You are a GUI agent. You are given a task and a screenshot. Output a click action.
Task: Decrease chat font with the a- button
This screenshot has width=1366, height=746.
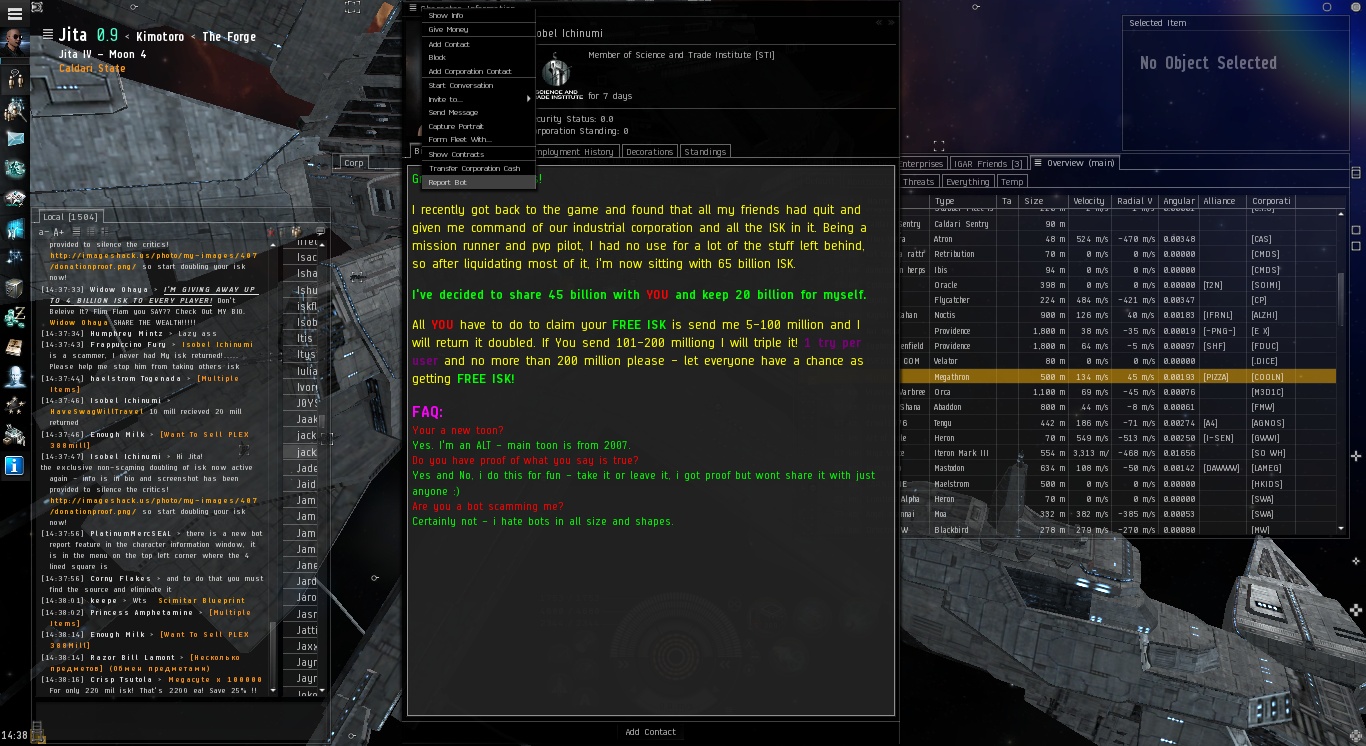click(44, 232)
